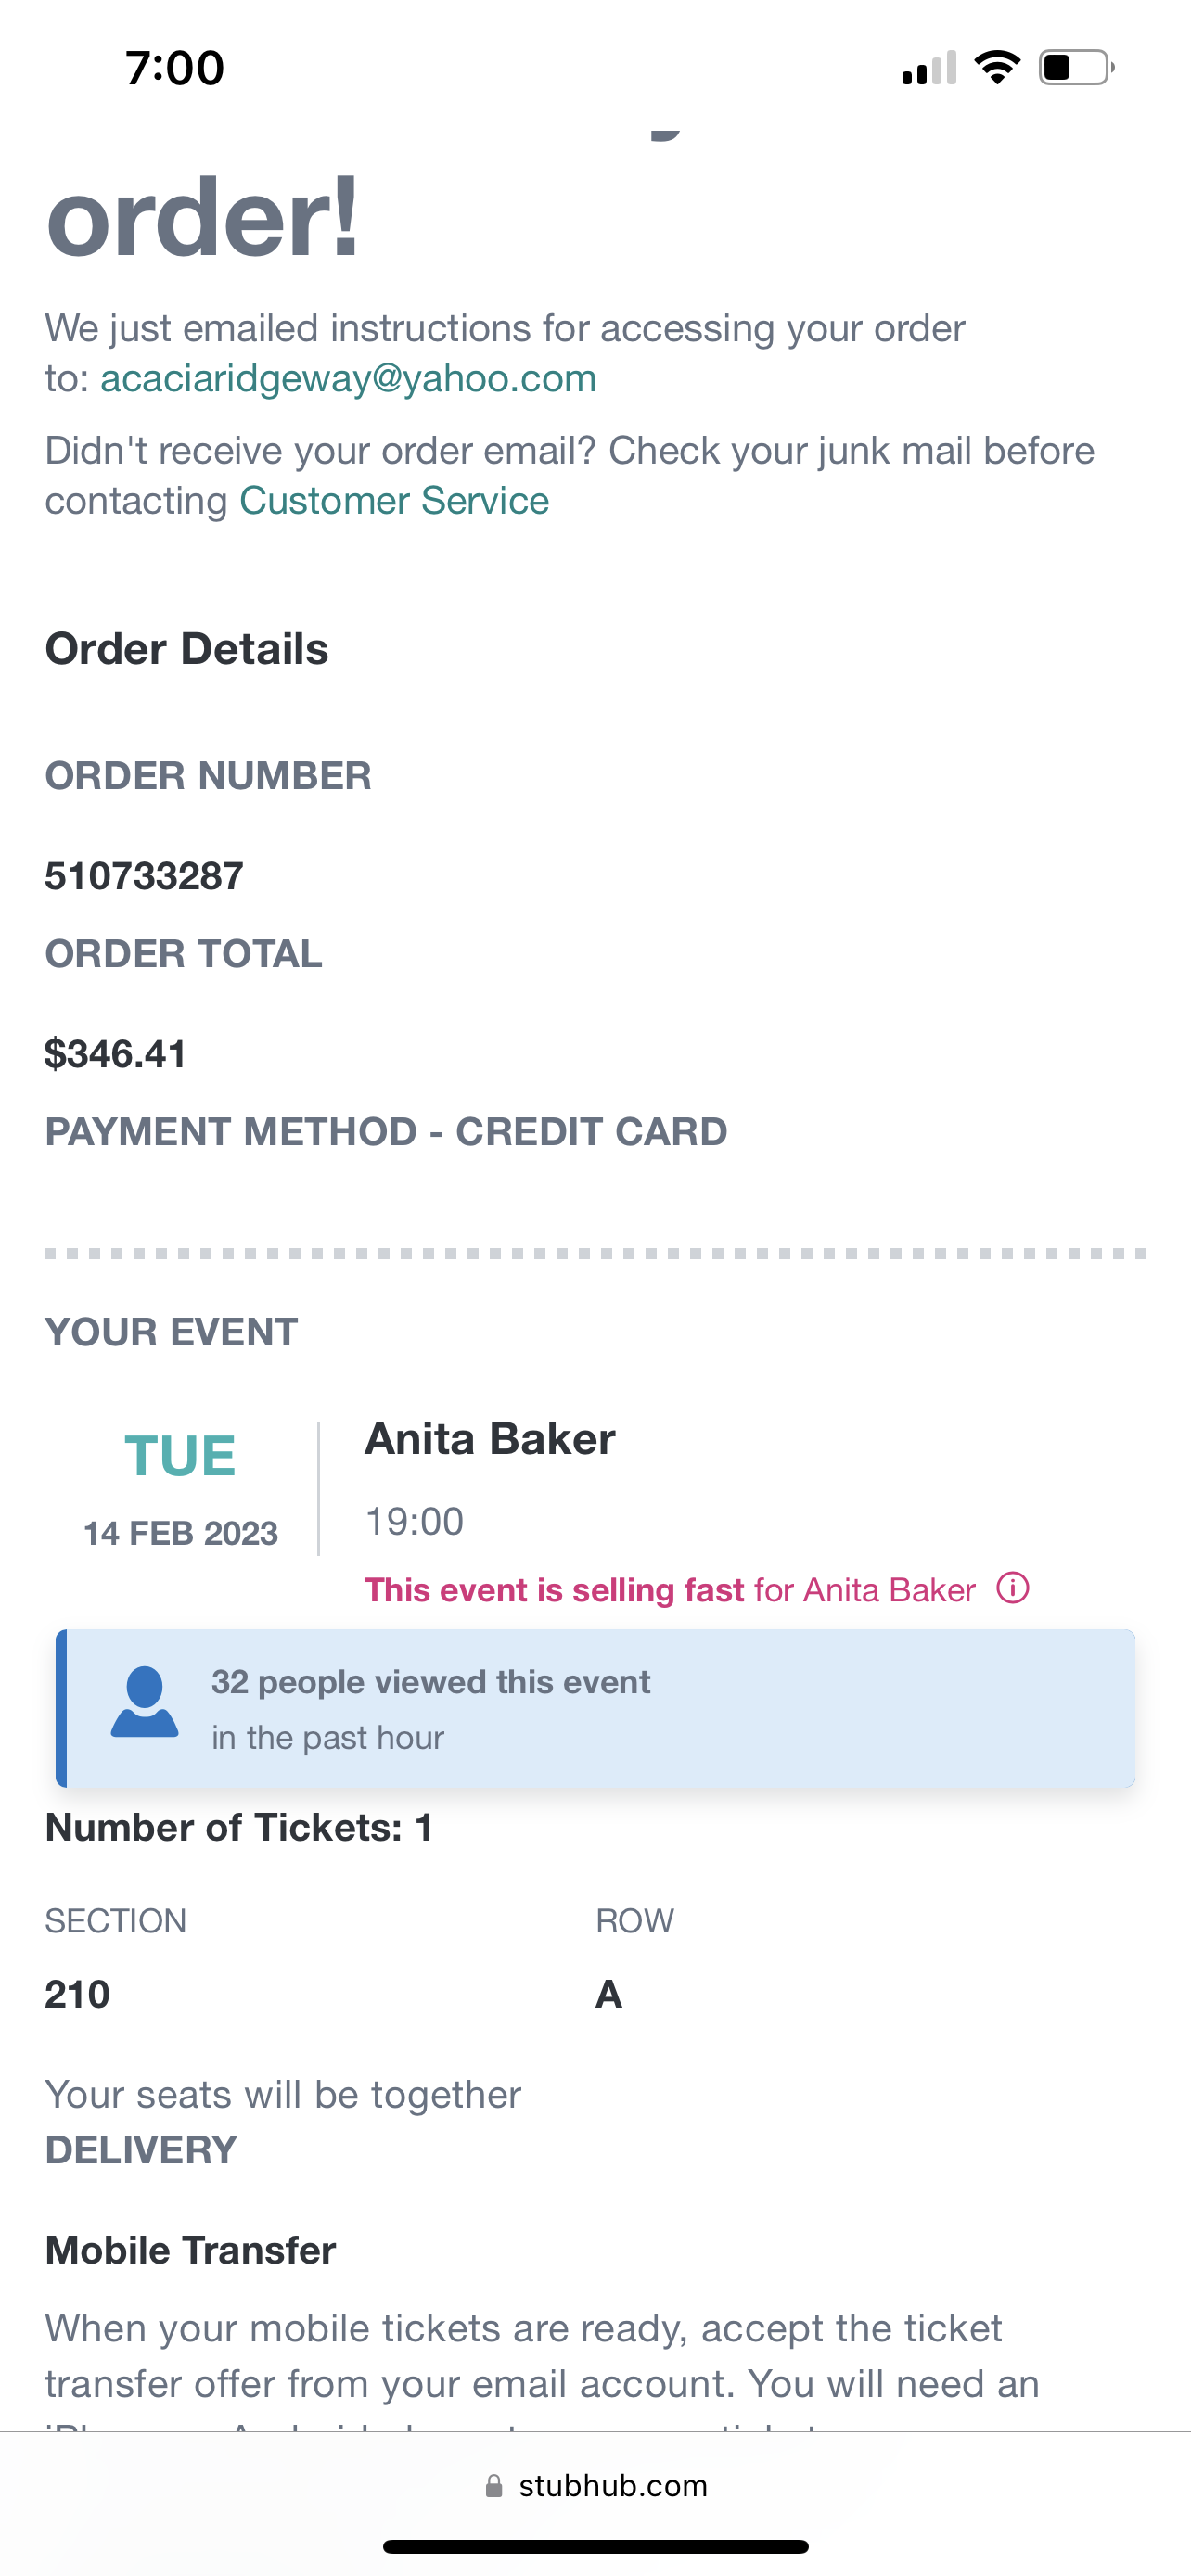Click the info icon beside selling fast notice

[x=1012, y=1588]
